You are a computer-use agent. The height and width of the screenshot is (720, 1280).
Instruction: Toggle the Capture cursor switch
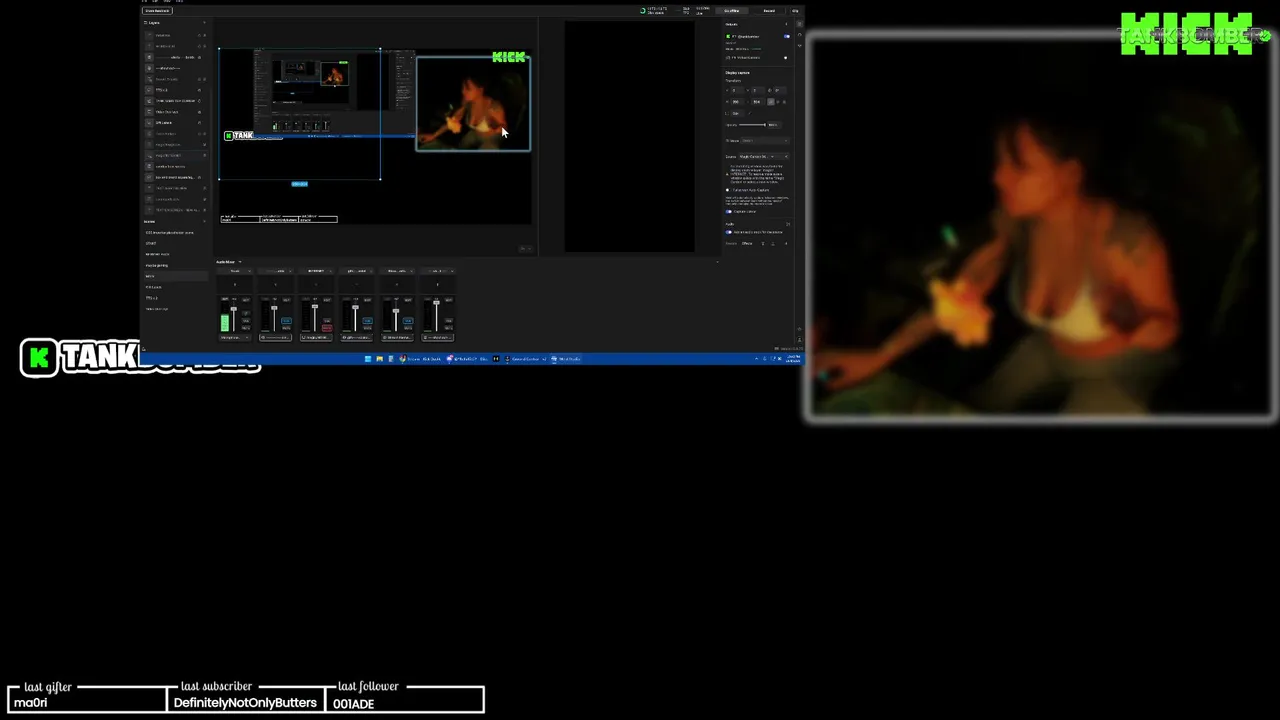(728, 212)
